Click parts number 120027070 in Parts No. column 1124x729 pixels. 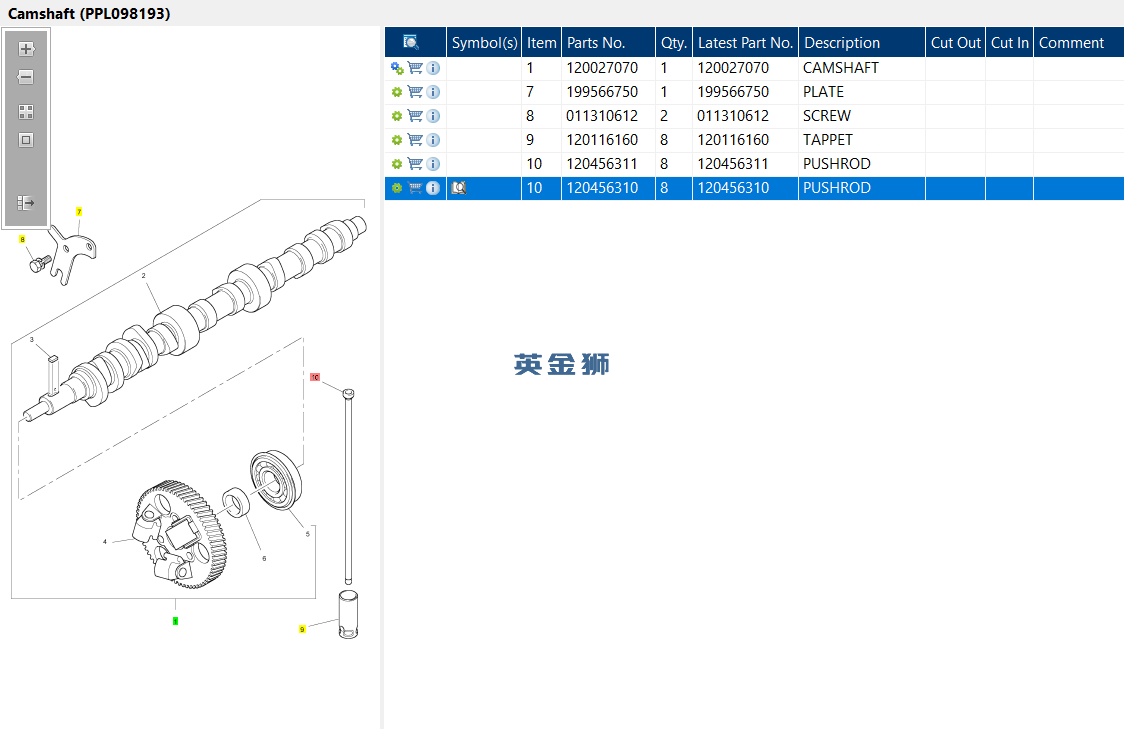[602, 68]
